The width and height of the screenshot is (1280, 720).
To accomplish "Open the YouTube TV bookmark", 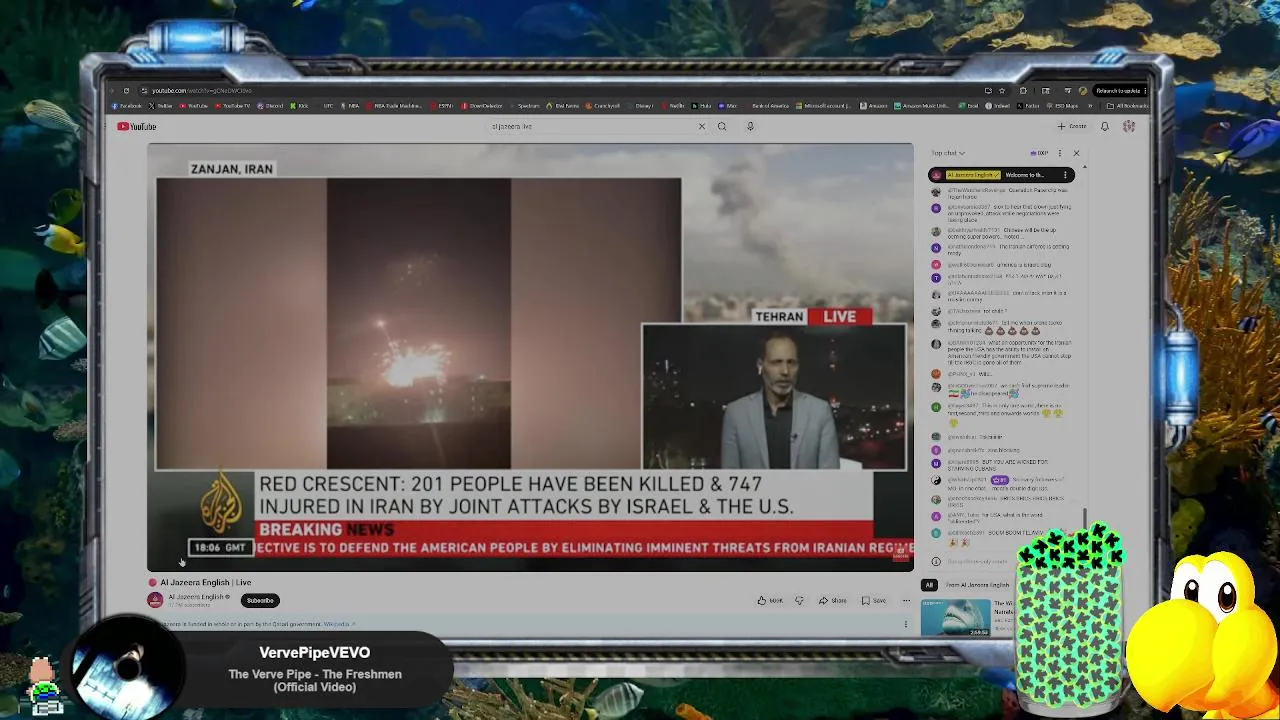I will tap(233, 106).
